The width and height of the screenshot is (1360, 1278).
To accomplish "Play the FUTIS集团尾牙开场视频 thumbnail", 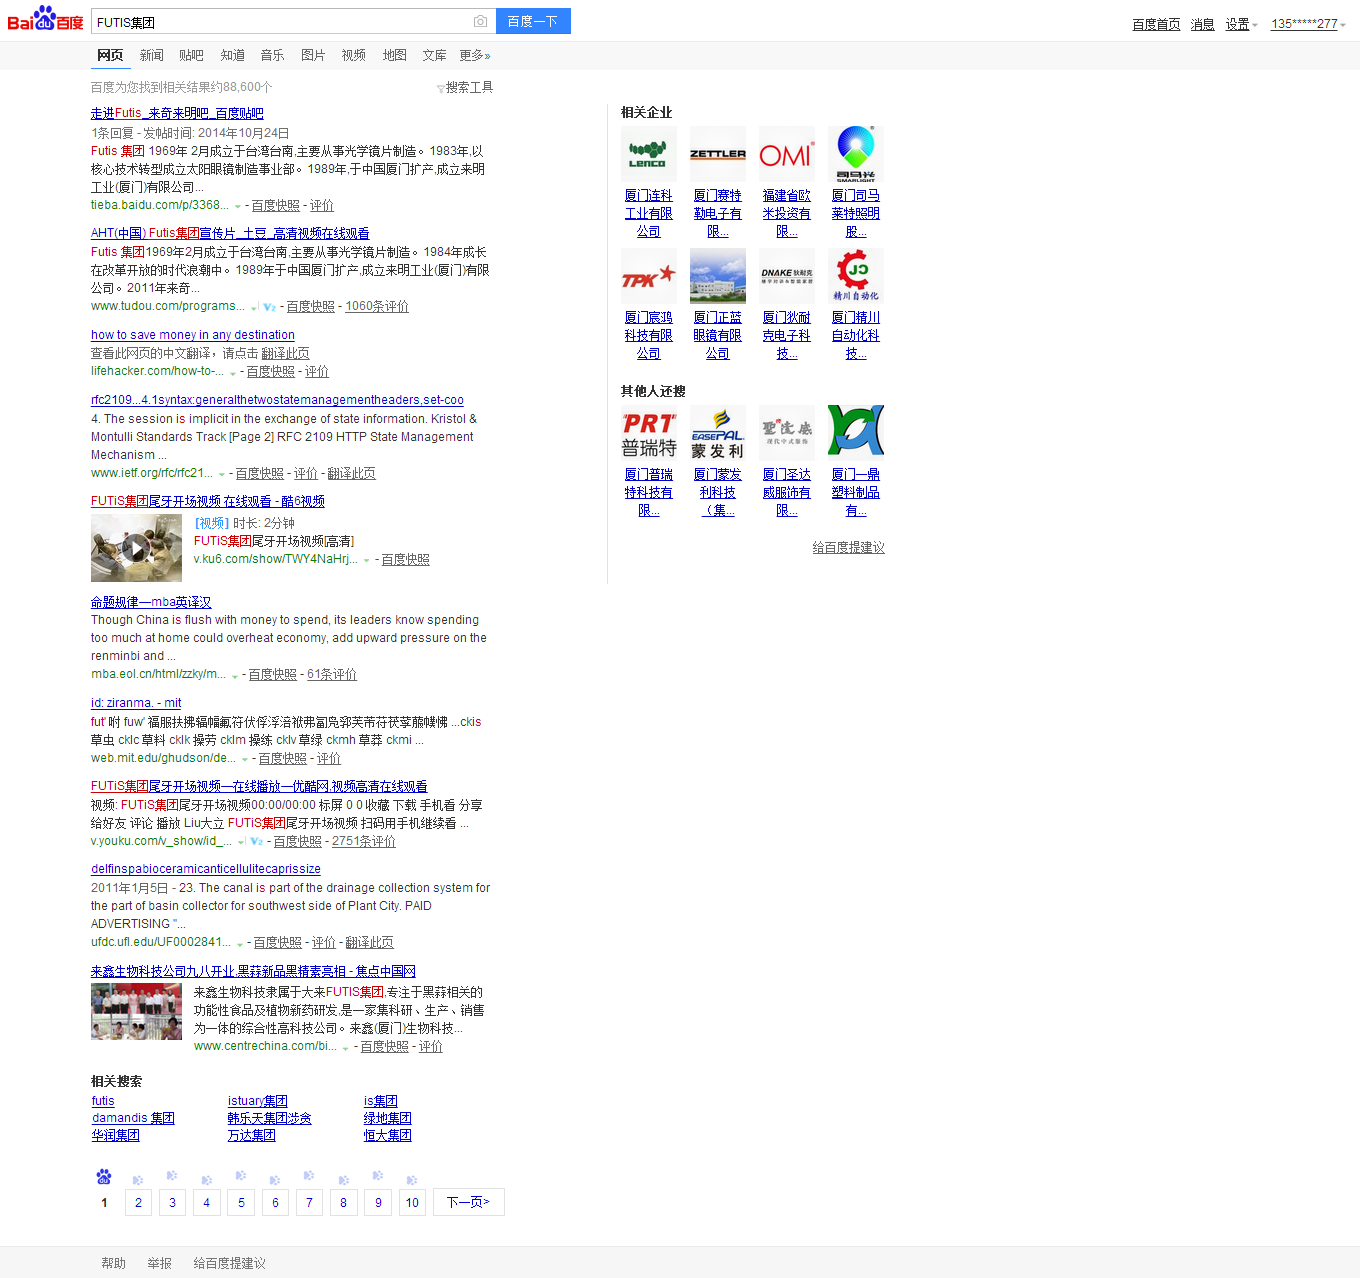I will [136, 548].
